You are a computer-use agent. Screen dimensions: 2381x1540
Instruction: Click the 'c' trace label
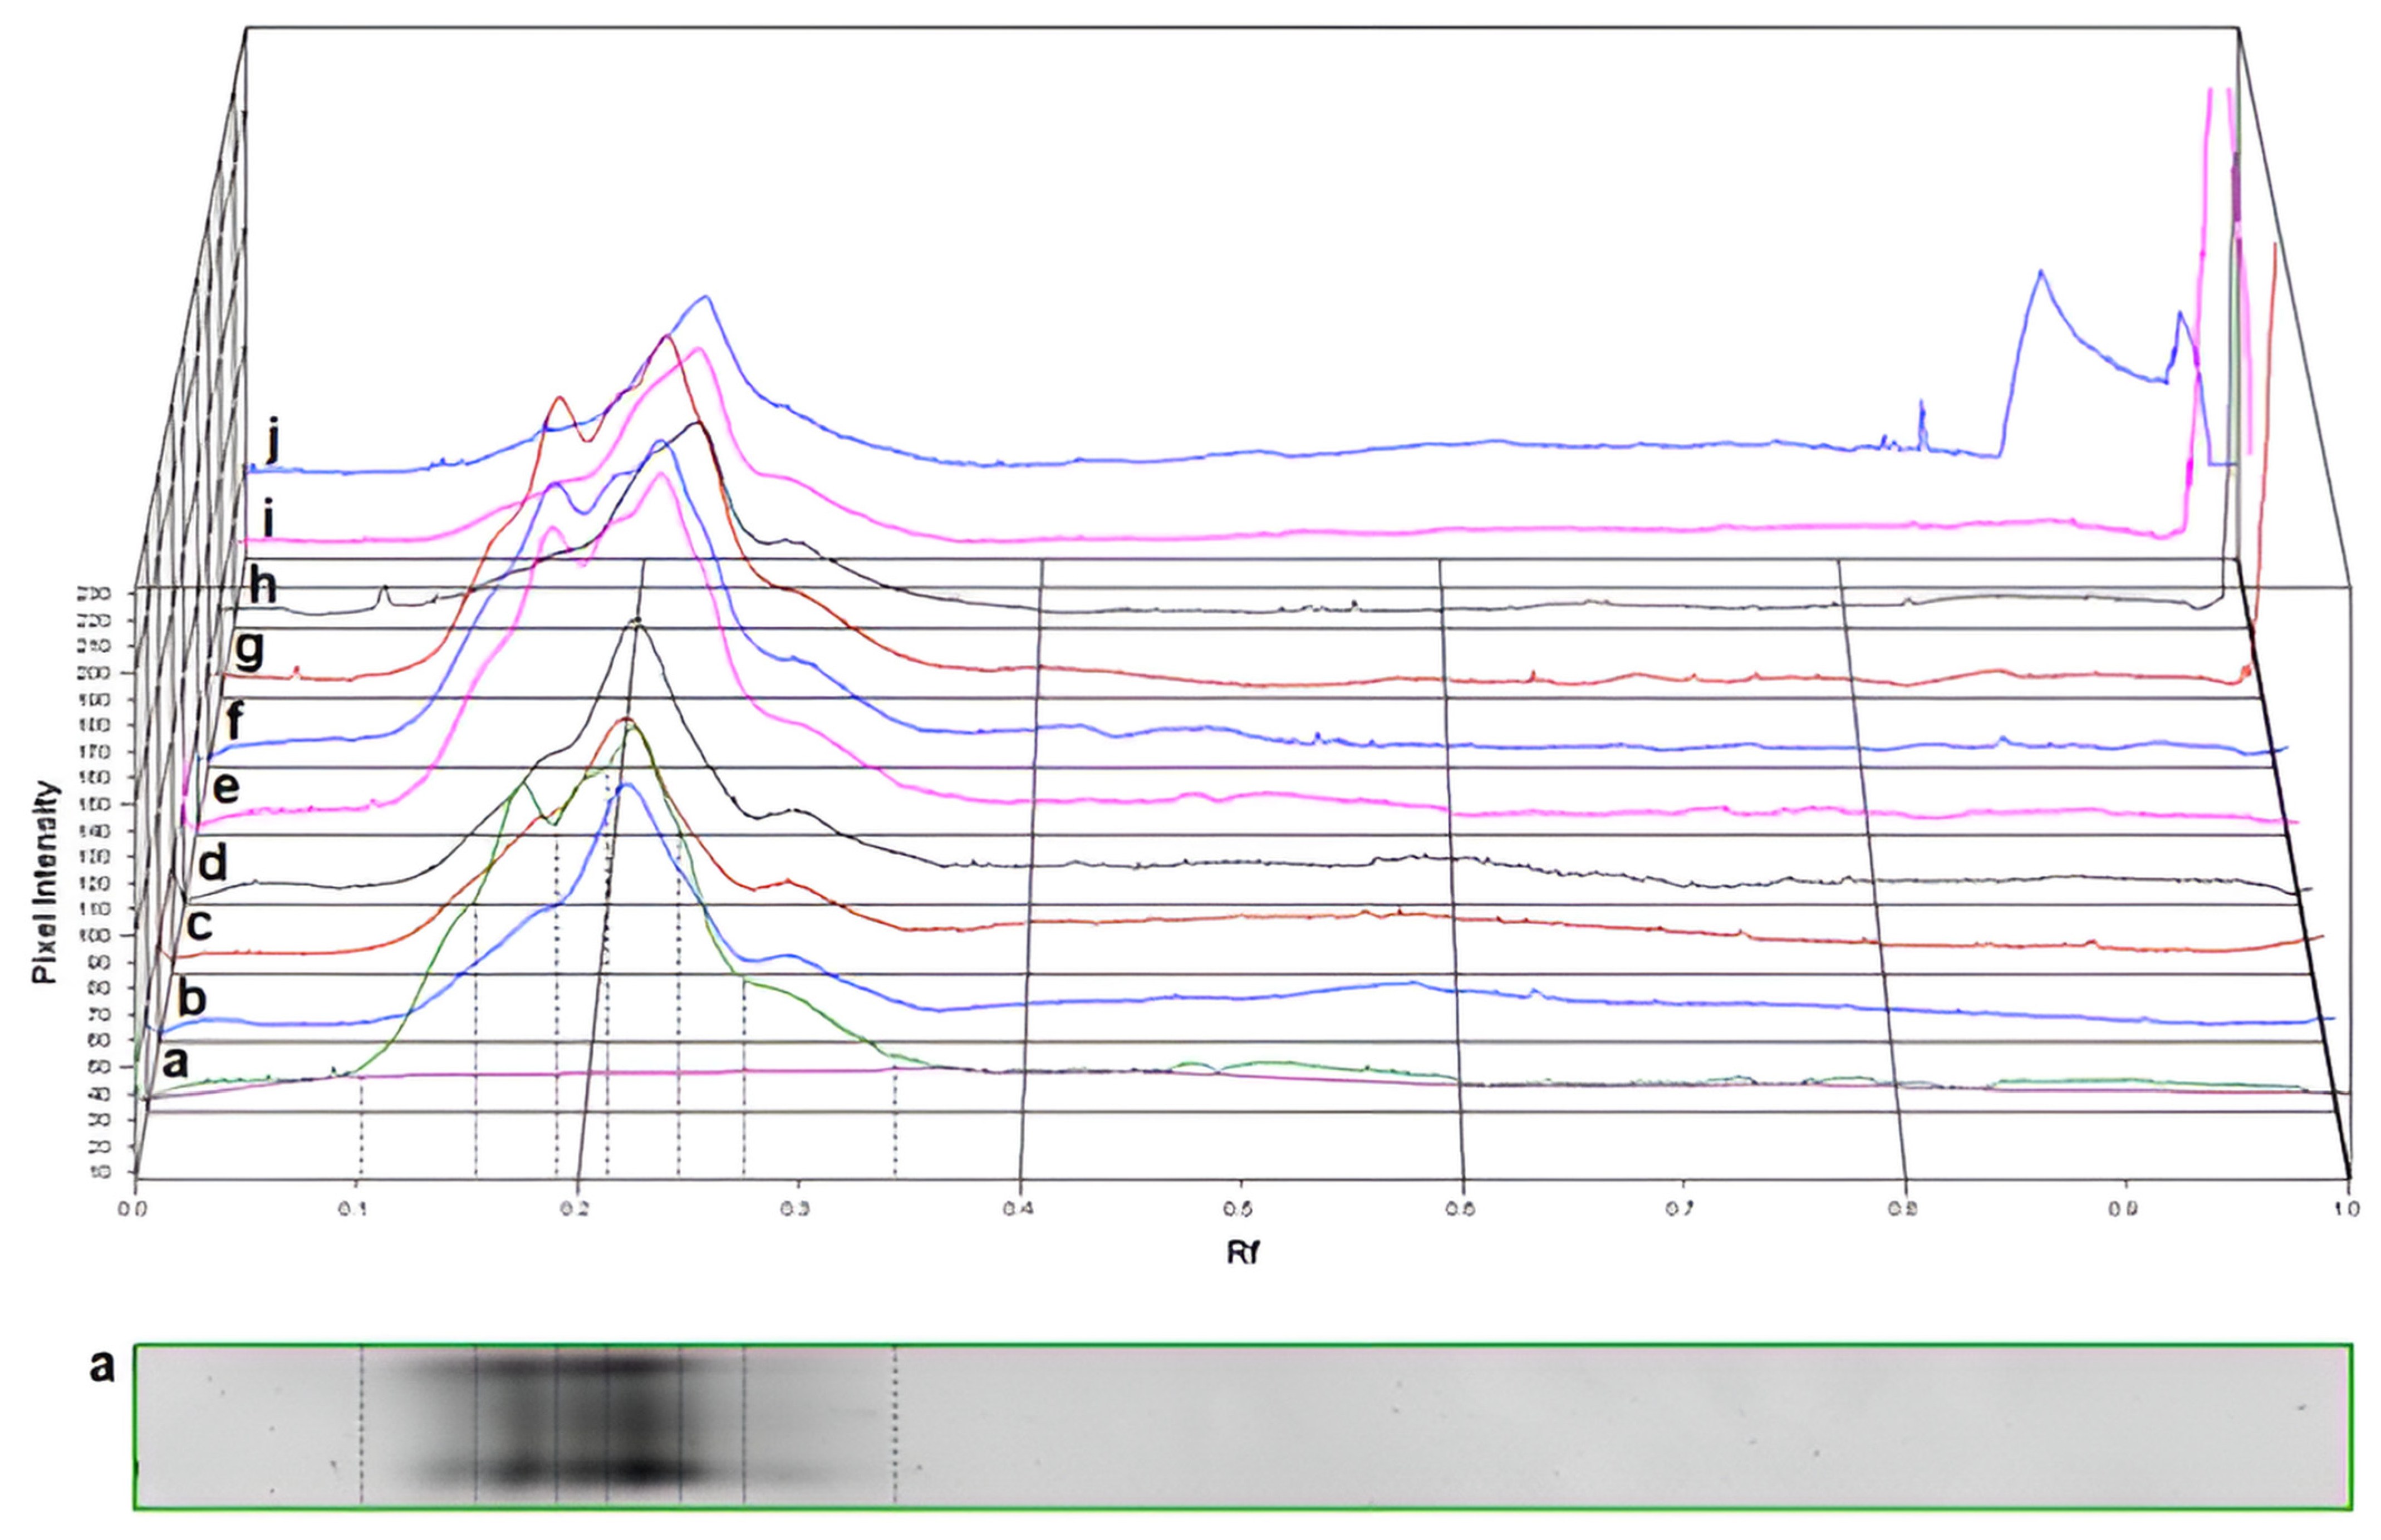[x=199, y=926]
